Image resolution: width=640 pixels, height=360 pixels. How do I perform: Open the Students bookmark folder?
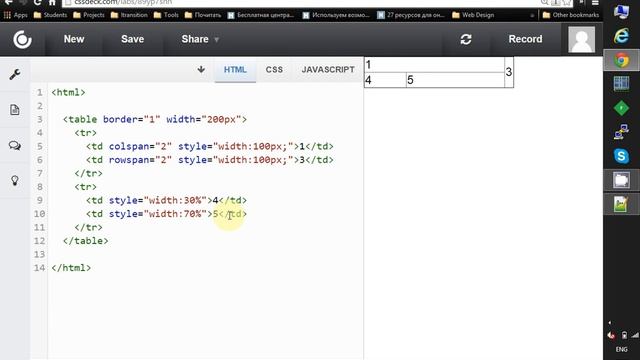51,15
